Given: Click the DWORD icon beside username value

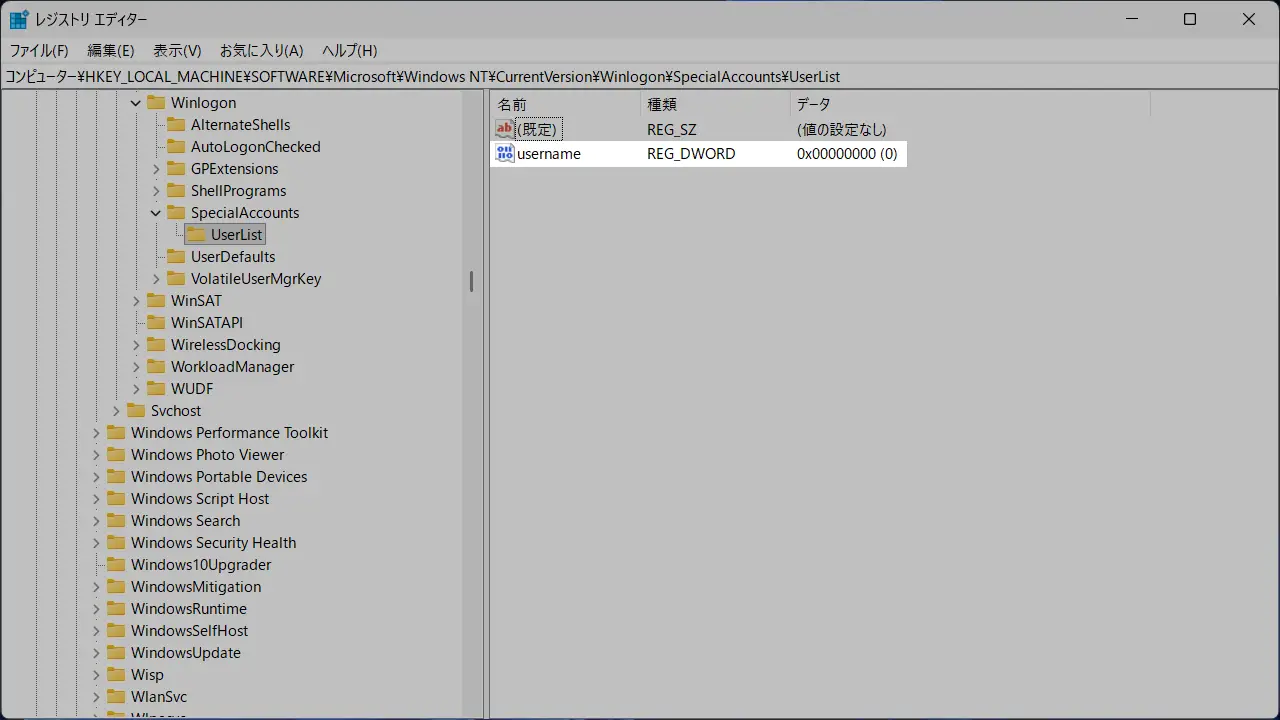Looking at the screenshot, I should (504, 153).
